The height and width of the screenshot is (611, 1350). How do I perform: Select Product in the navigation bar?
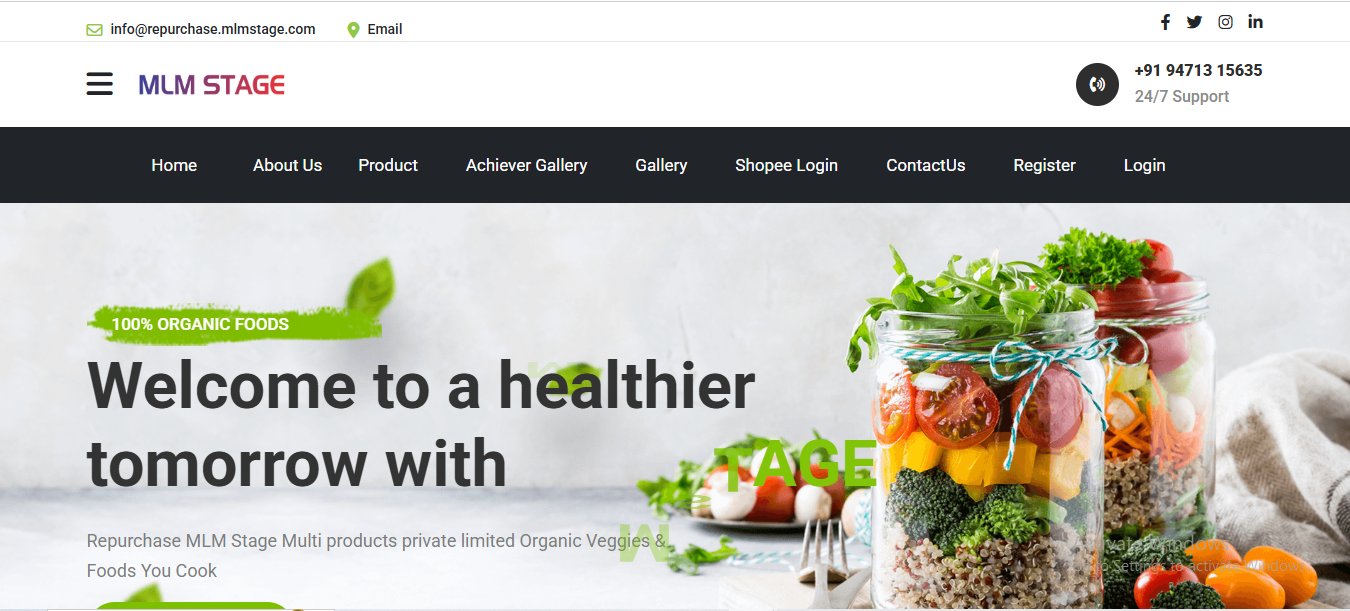388,165
